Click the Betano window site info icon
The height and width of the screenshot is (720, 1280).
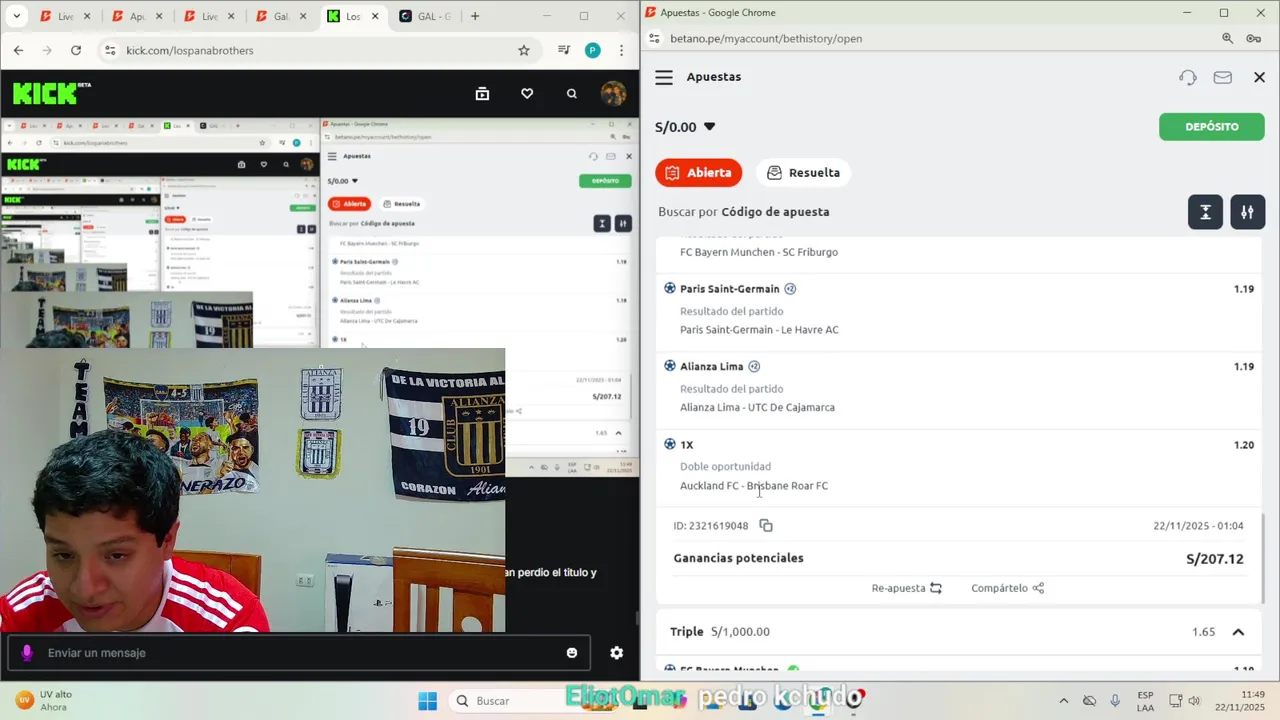(654, 38)
